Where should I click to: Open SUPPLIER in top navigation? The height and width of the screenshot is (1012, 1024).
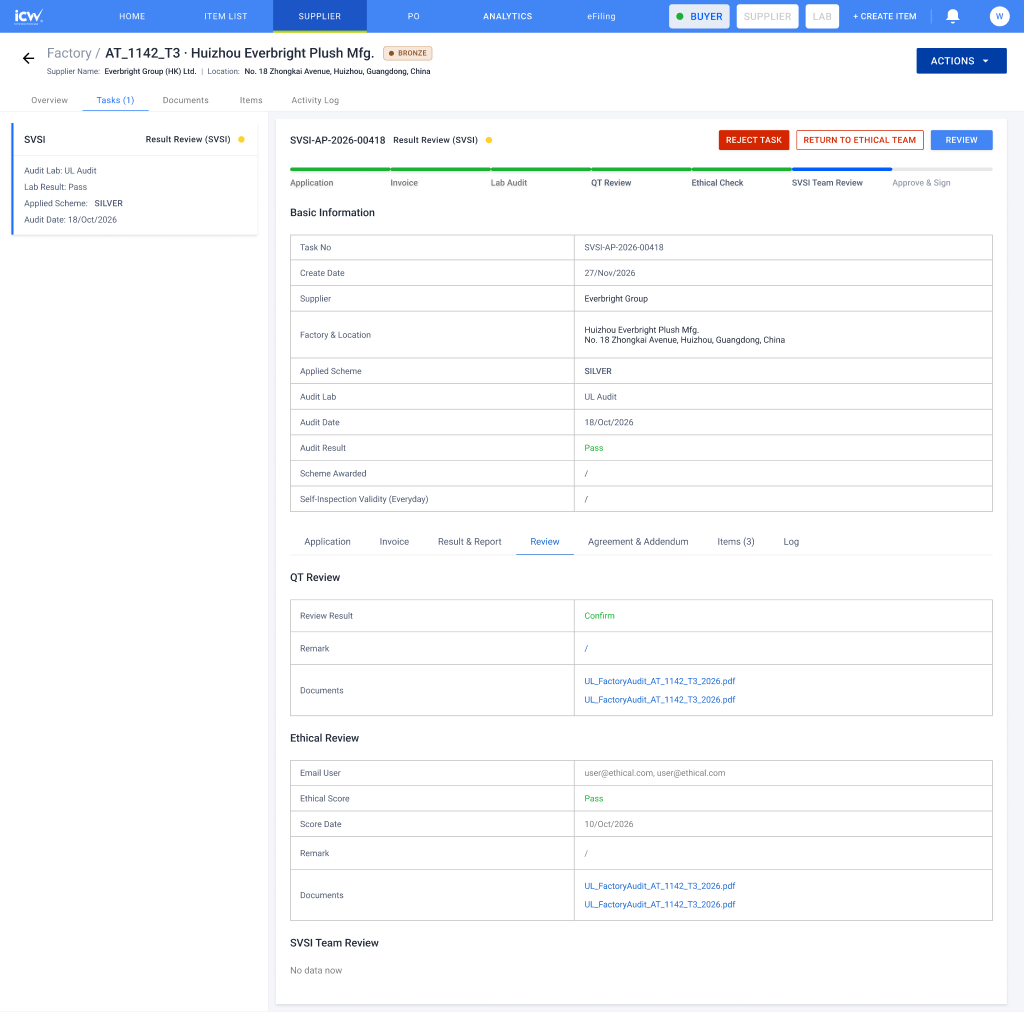(319, 16)
